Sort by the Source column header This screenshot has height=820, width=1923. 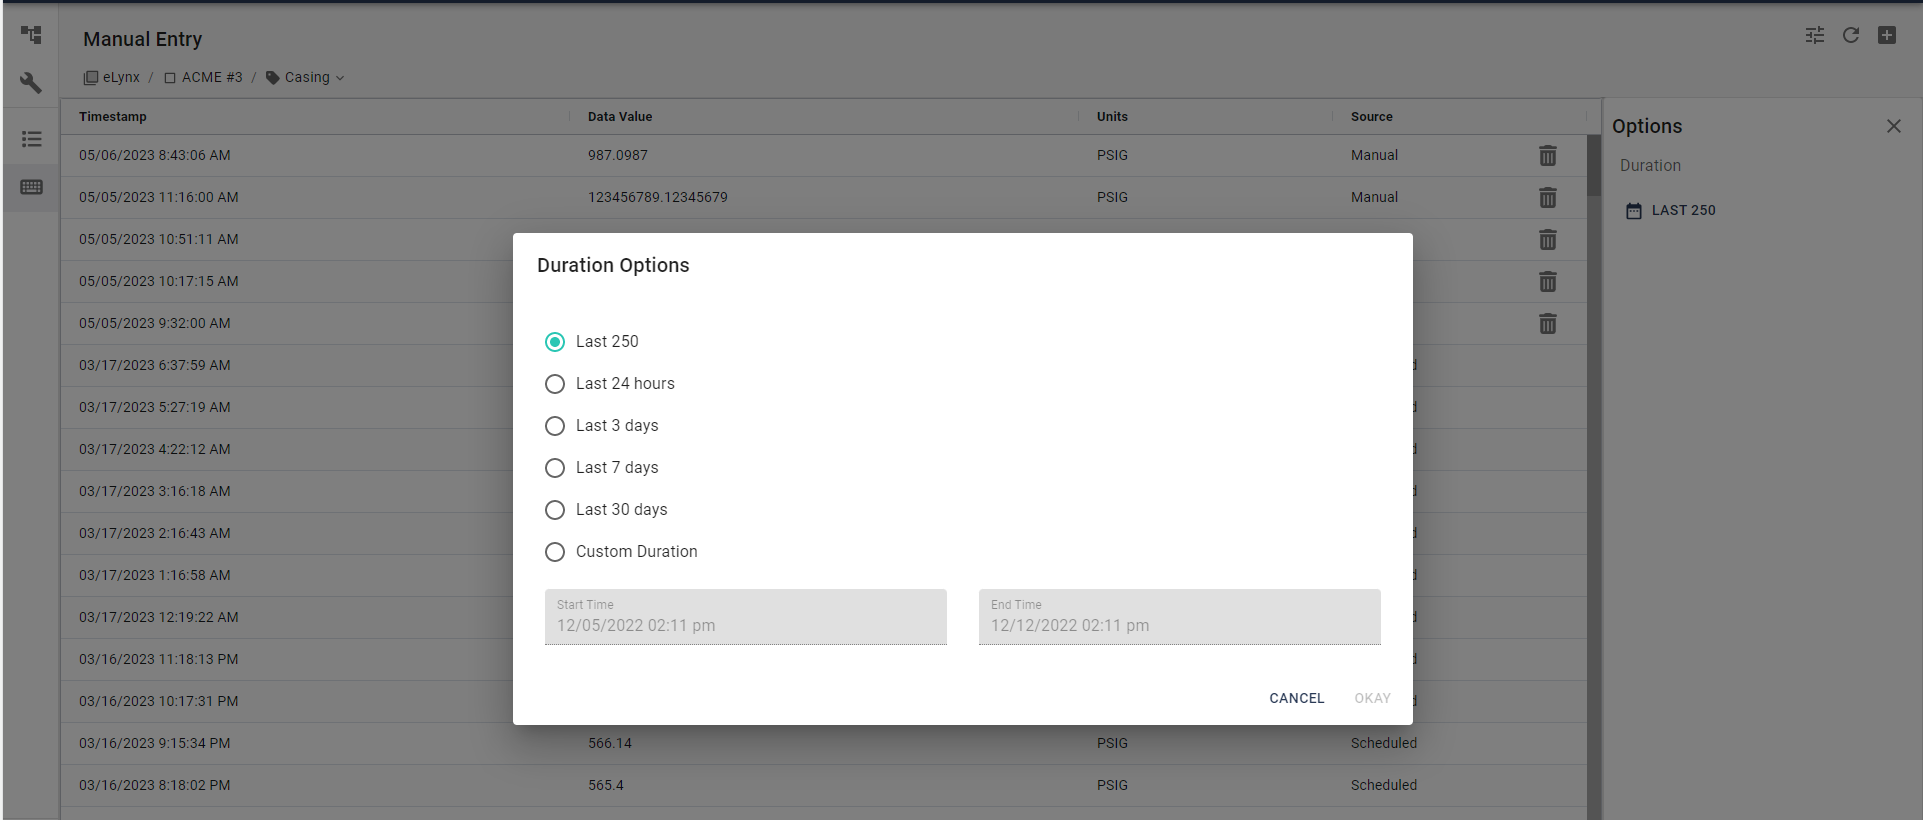point(1372,117)
